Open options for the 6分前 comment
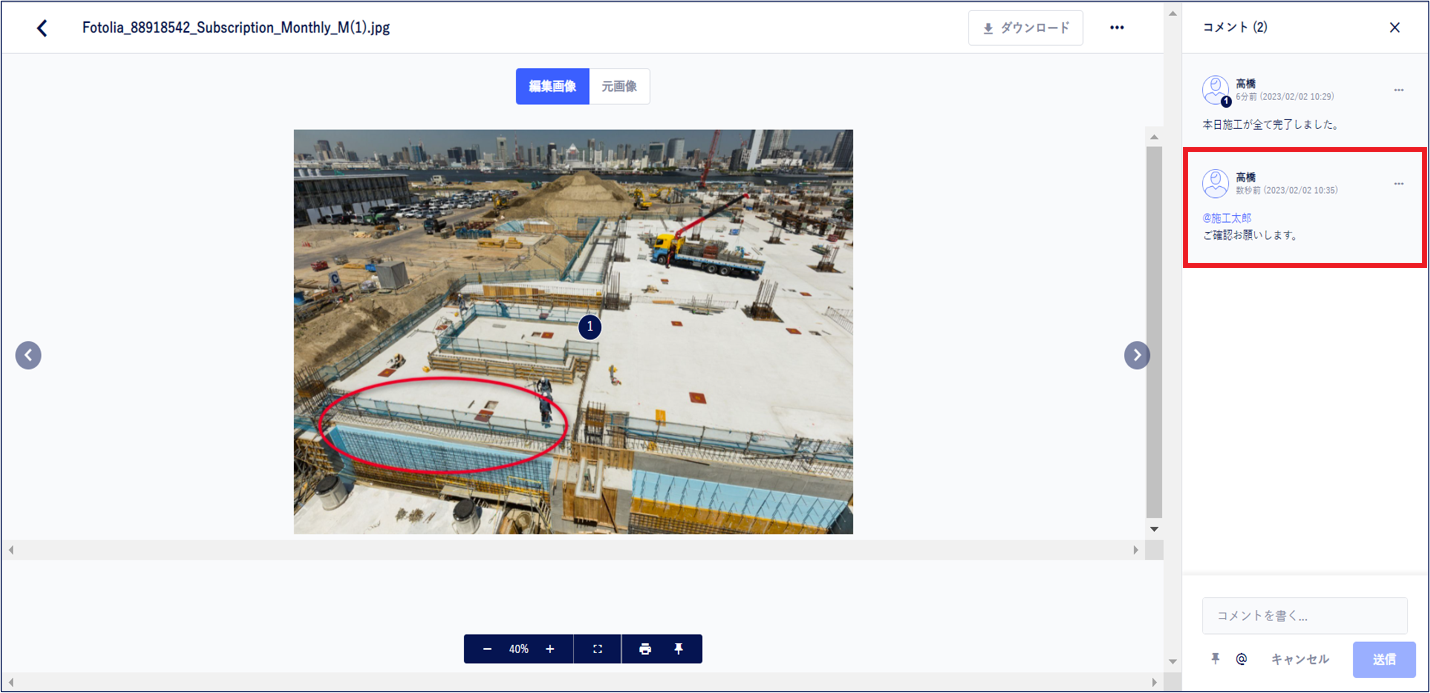Viewport: 1430px width, 693px height. (1399, 90)
